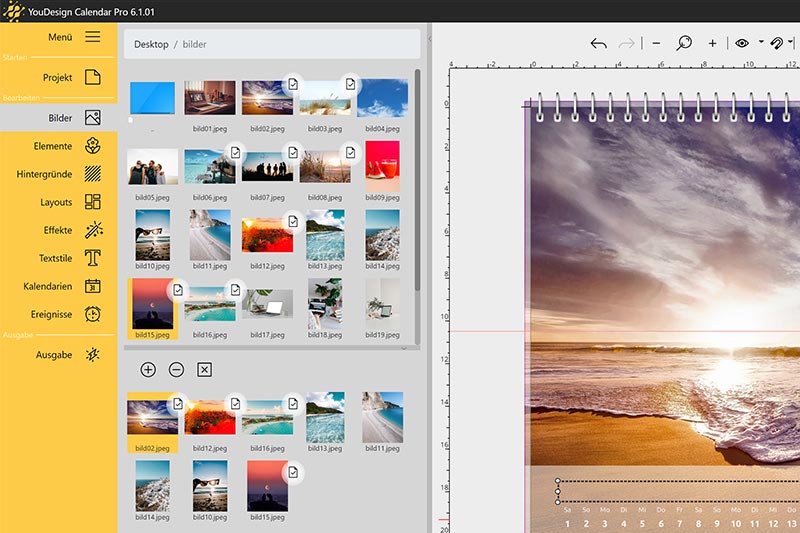
Task: Remove image with the circled minus icon
Action: click(x=176, y=370)
